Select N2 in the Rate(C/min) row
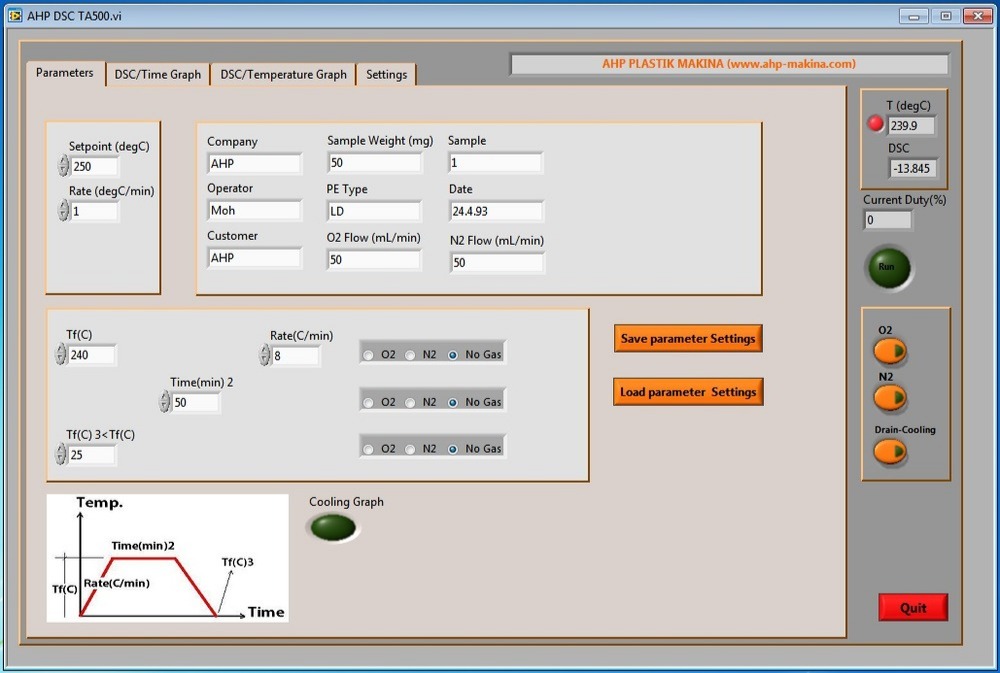 410,355
